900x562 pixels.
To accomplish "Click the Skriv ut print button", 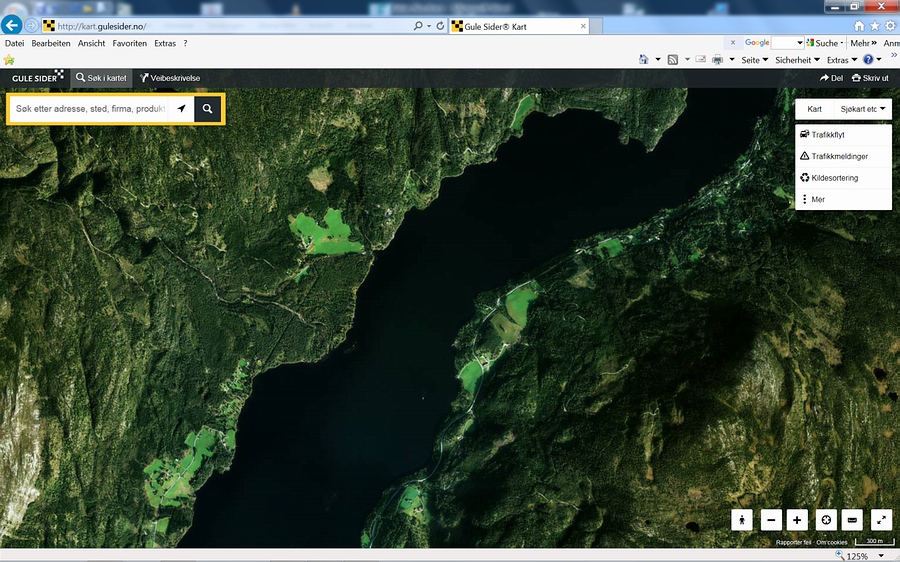I will click(869, 78).
